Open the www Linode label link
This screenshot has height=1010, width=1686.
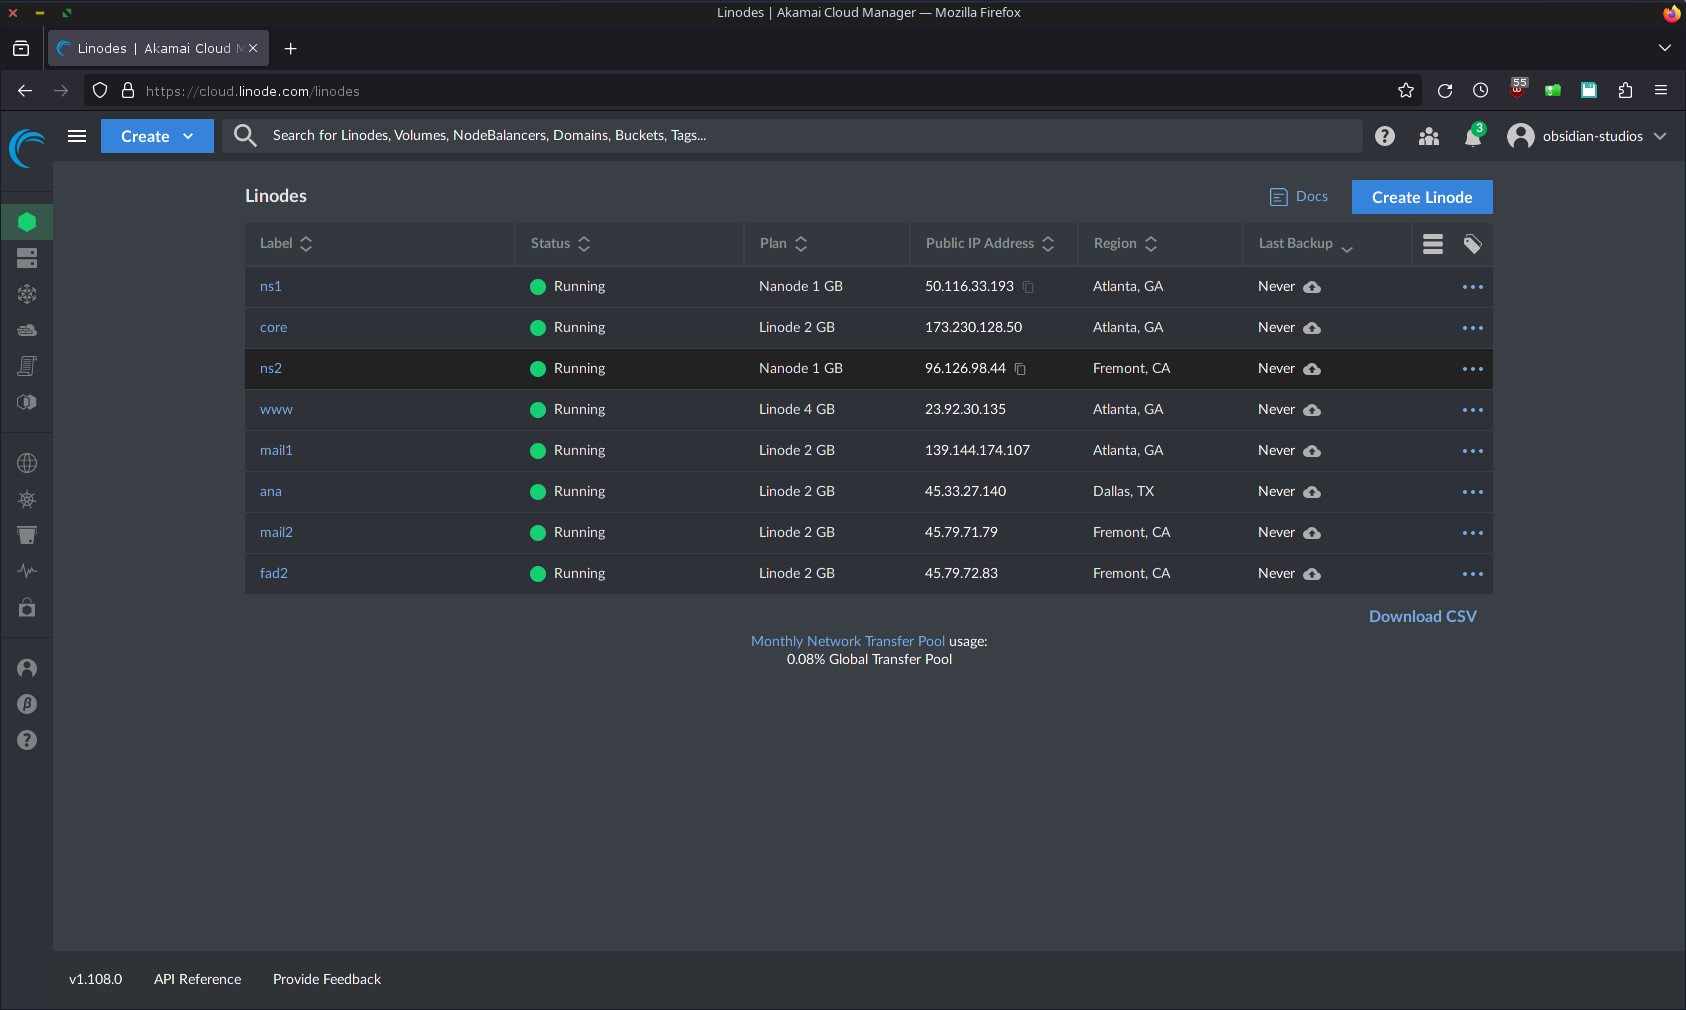[x=276, y=410]
